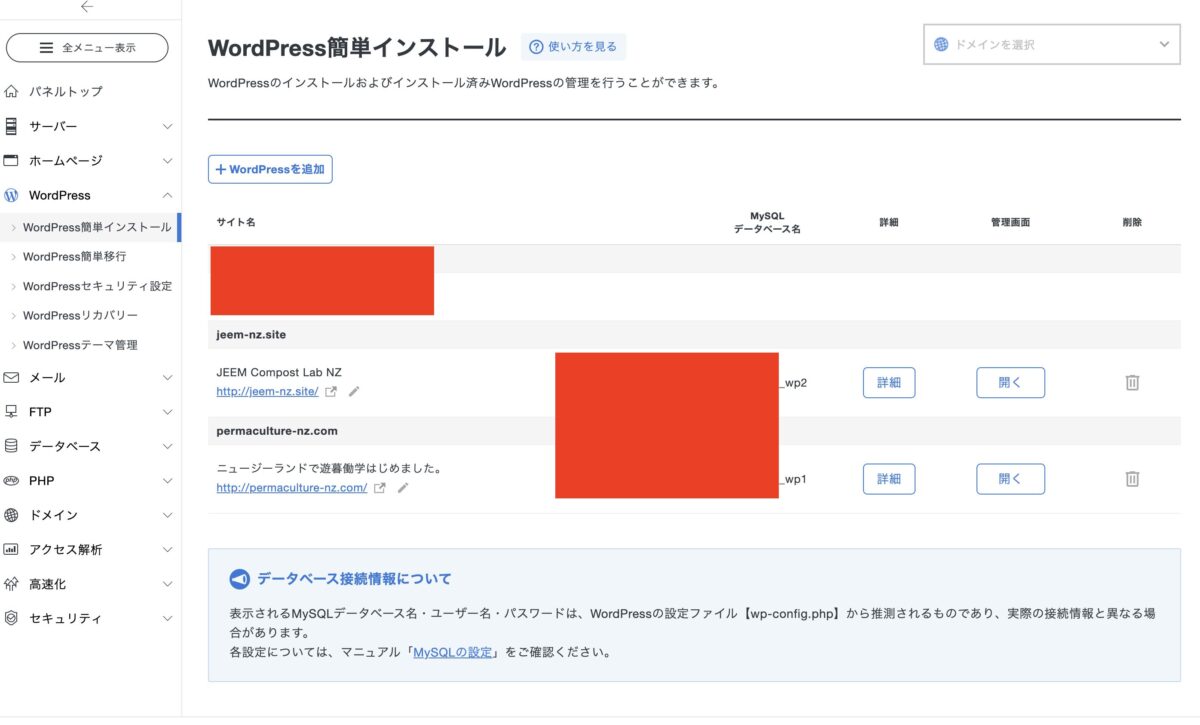Screen dimensions: 1200x725
Task: Select WordPressリカバリー in the sidebar
Action: pos(80,315)
